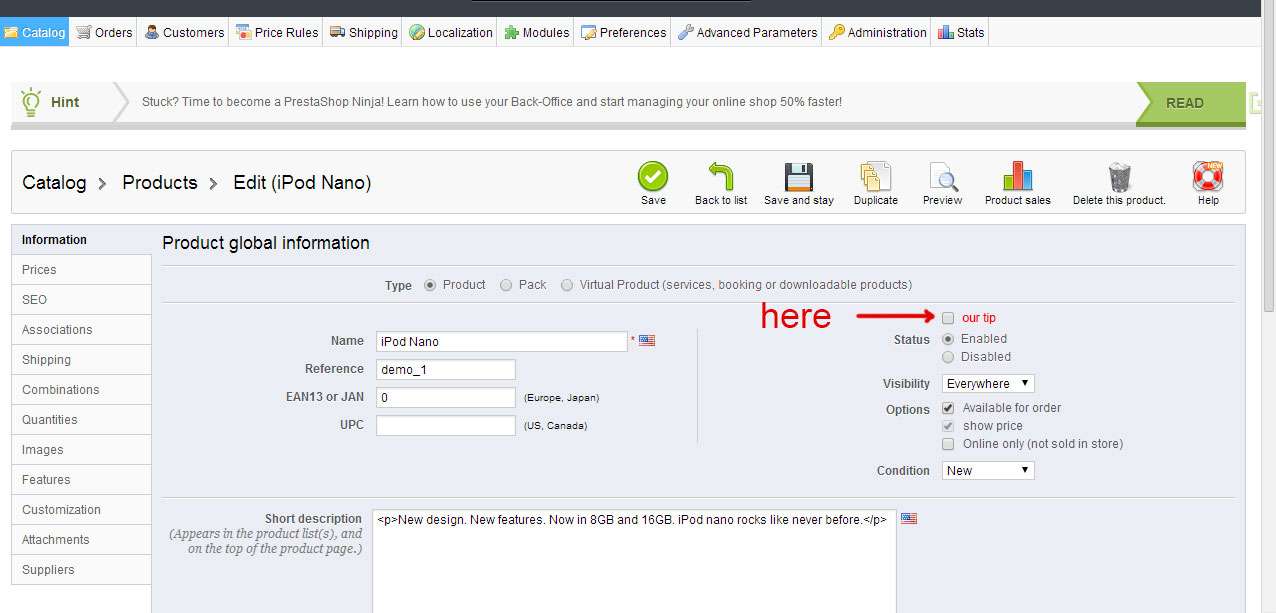The width and height of the screenshot is (1276, 613).
Task: Open the Preferences menu
Action: (x=623, y=32)
